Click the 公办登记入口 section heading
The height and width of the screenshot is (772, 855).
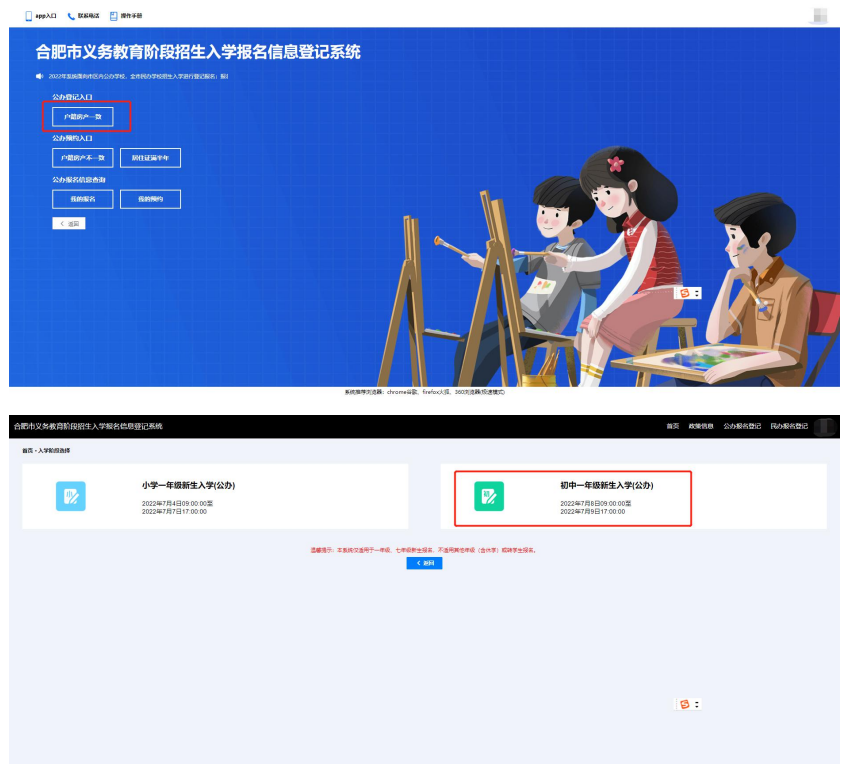click(x=73, y=98)
